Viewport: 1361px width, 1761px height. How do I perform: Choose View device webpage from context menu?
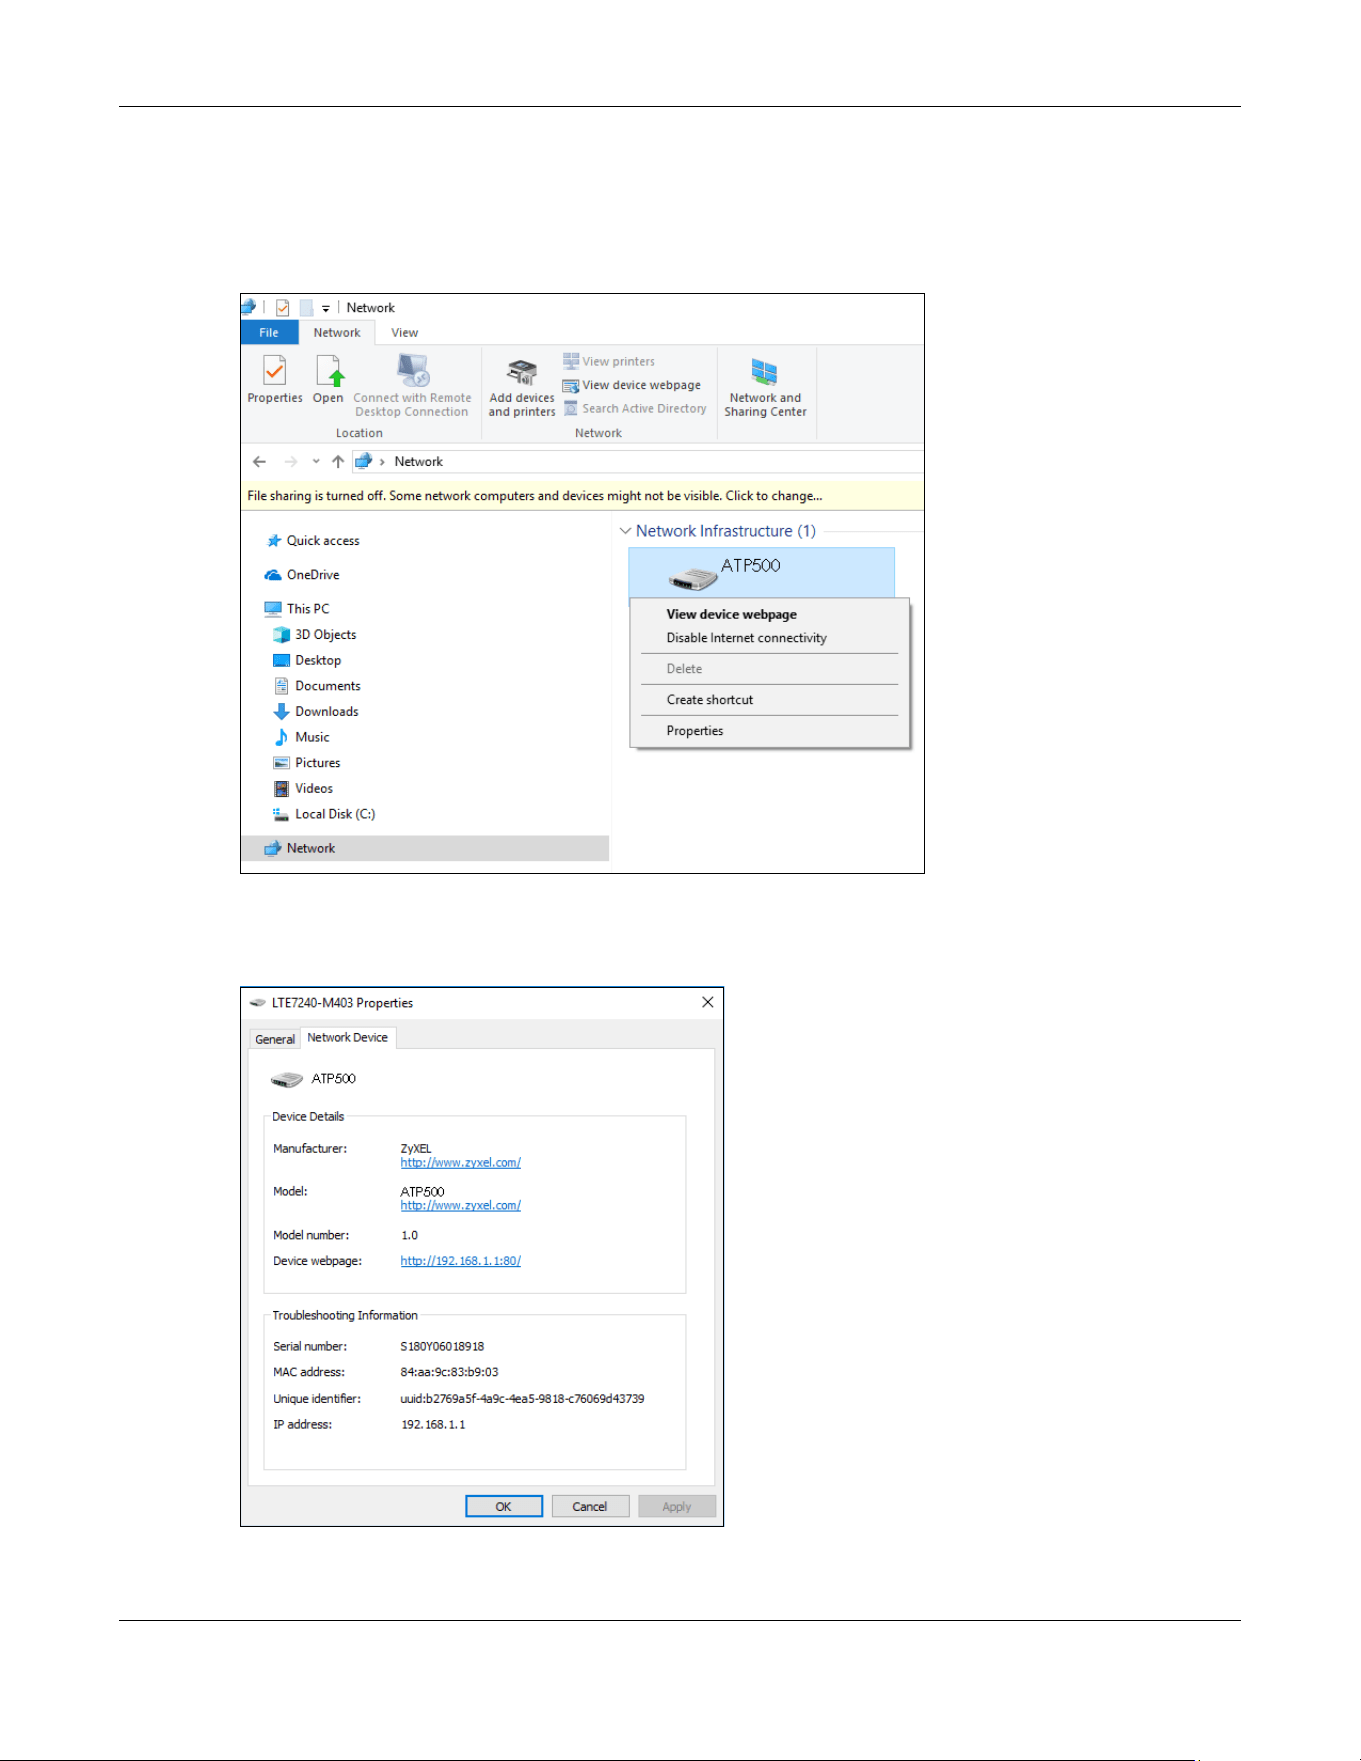769,614
